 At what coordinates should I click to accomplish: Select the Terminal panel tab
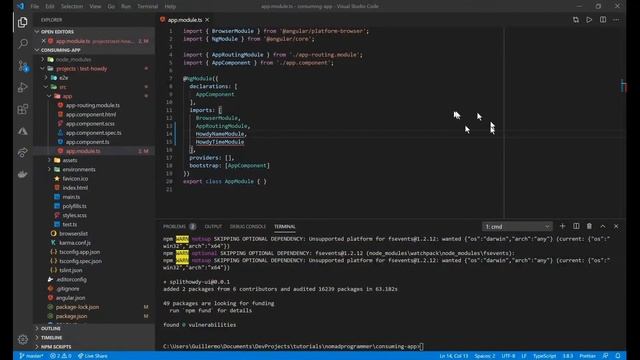(284, 227)
